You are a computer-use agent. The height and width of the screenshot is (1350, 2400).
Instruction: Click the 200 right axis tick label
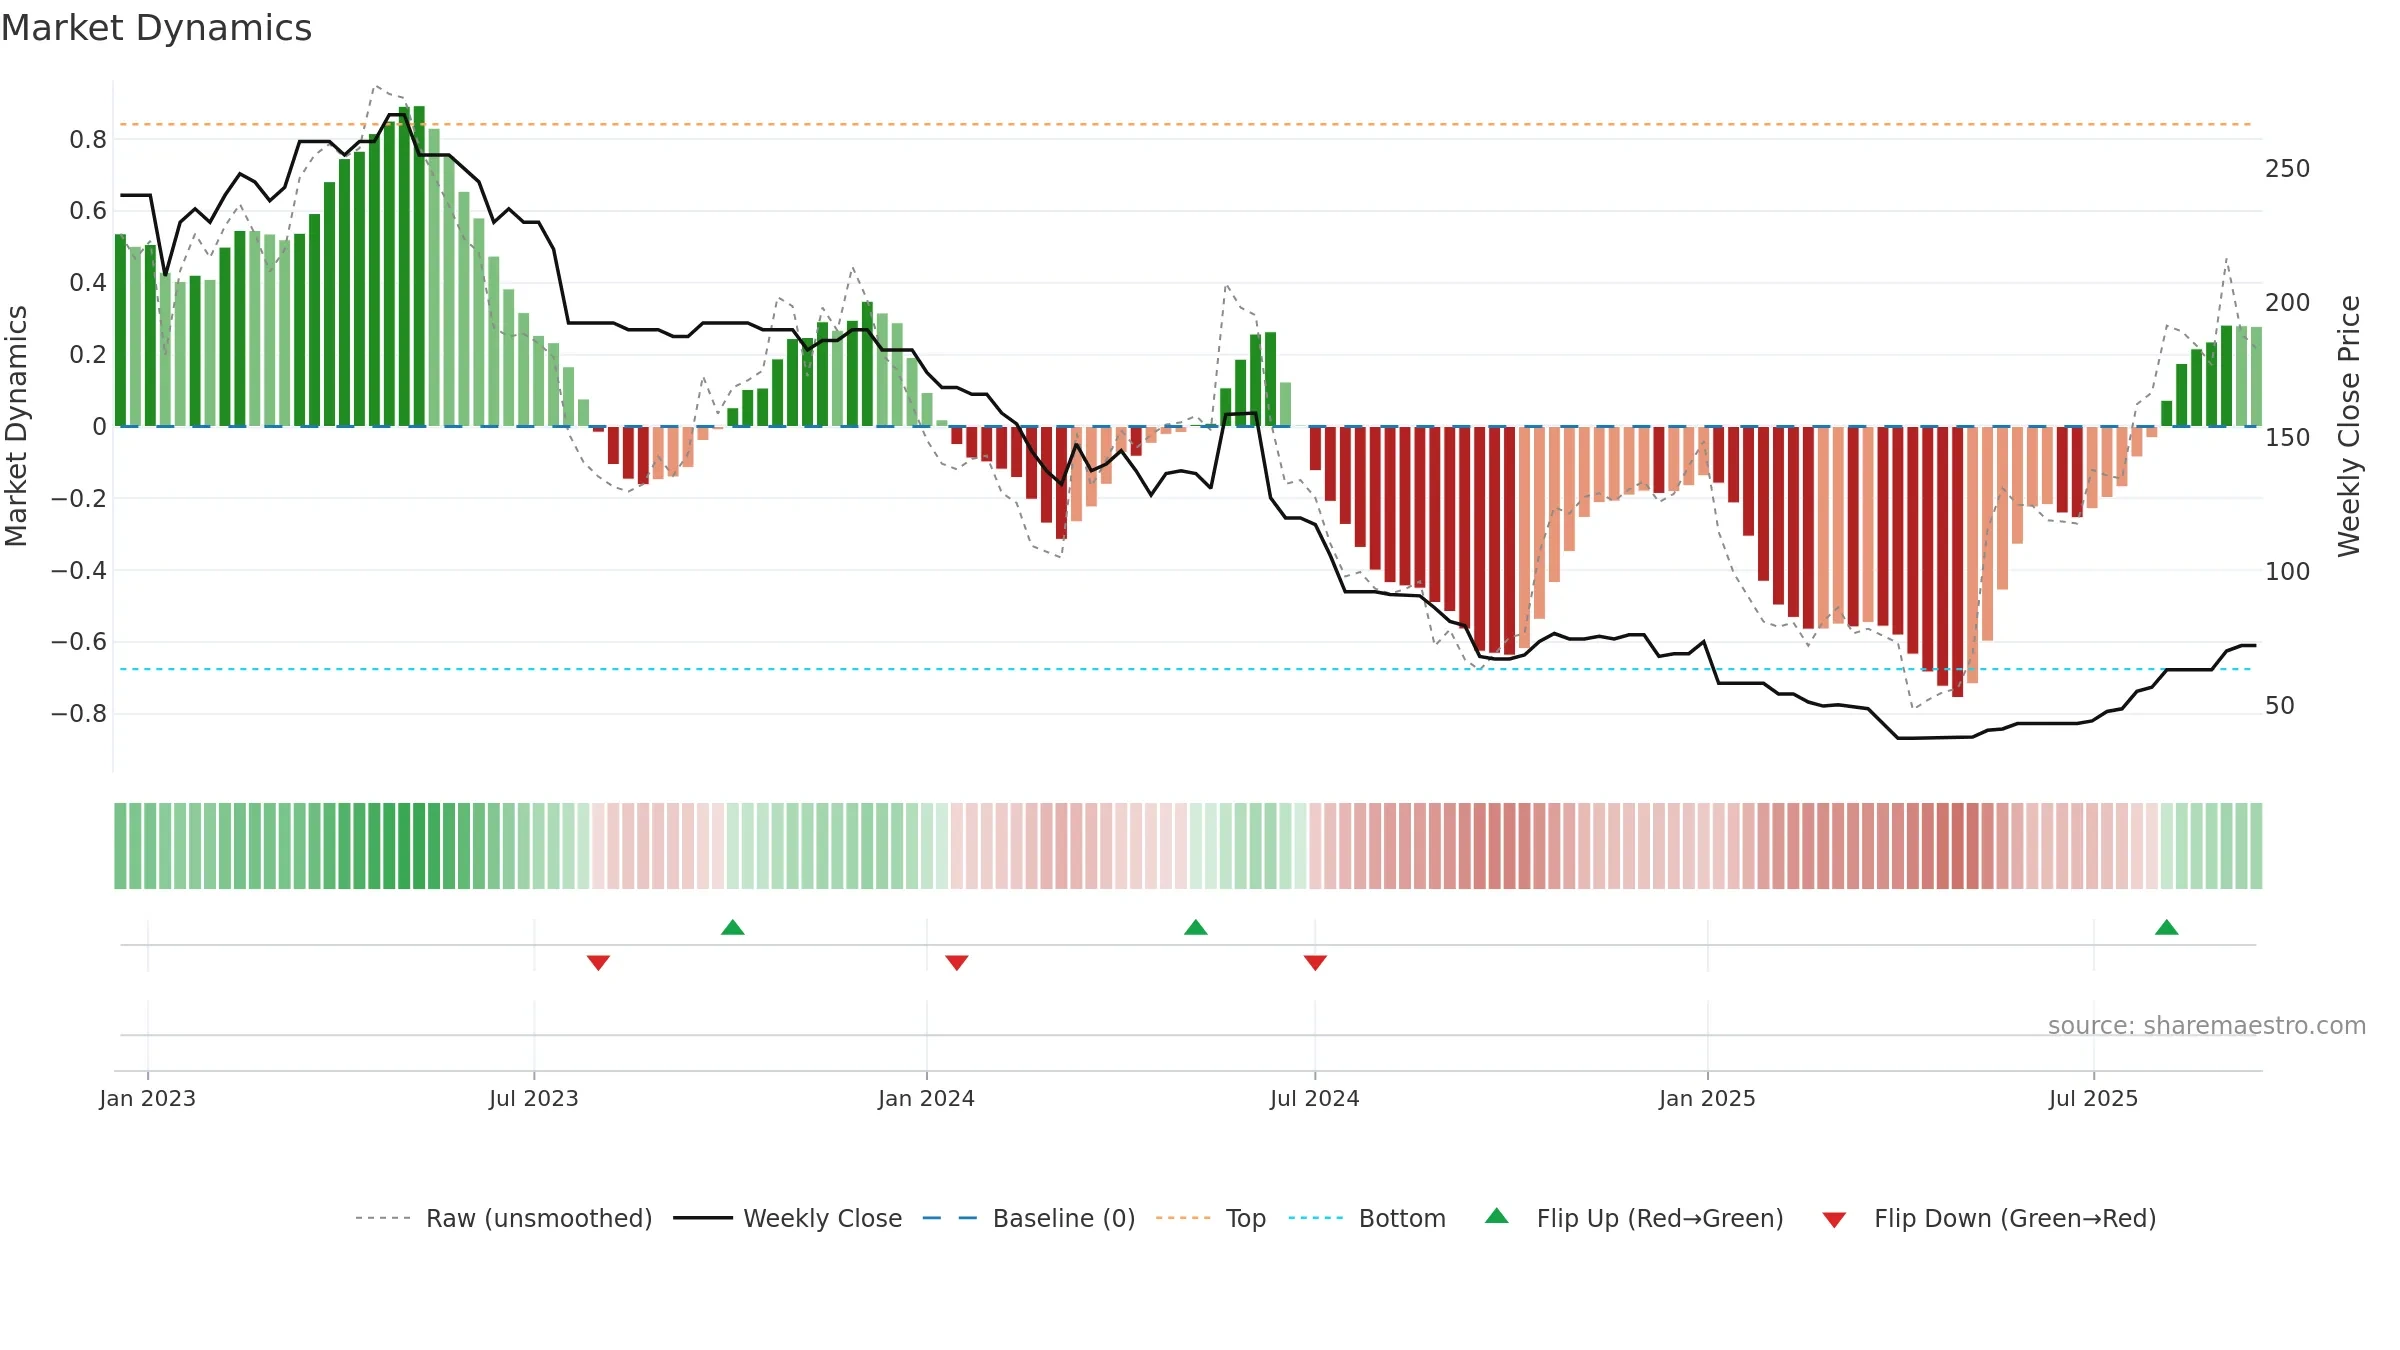tap(2288, 303)
